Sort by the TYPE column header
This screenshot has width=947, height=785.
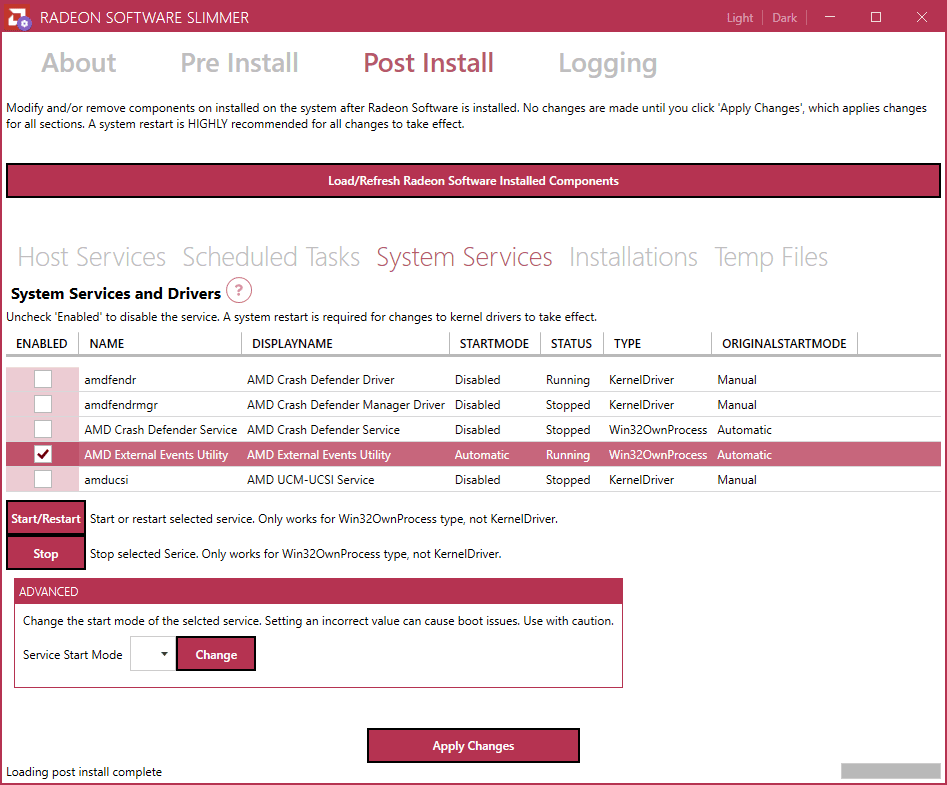pos(657,344)
